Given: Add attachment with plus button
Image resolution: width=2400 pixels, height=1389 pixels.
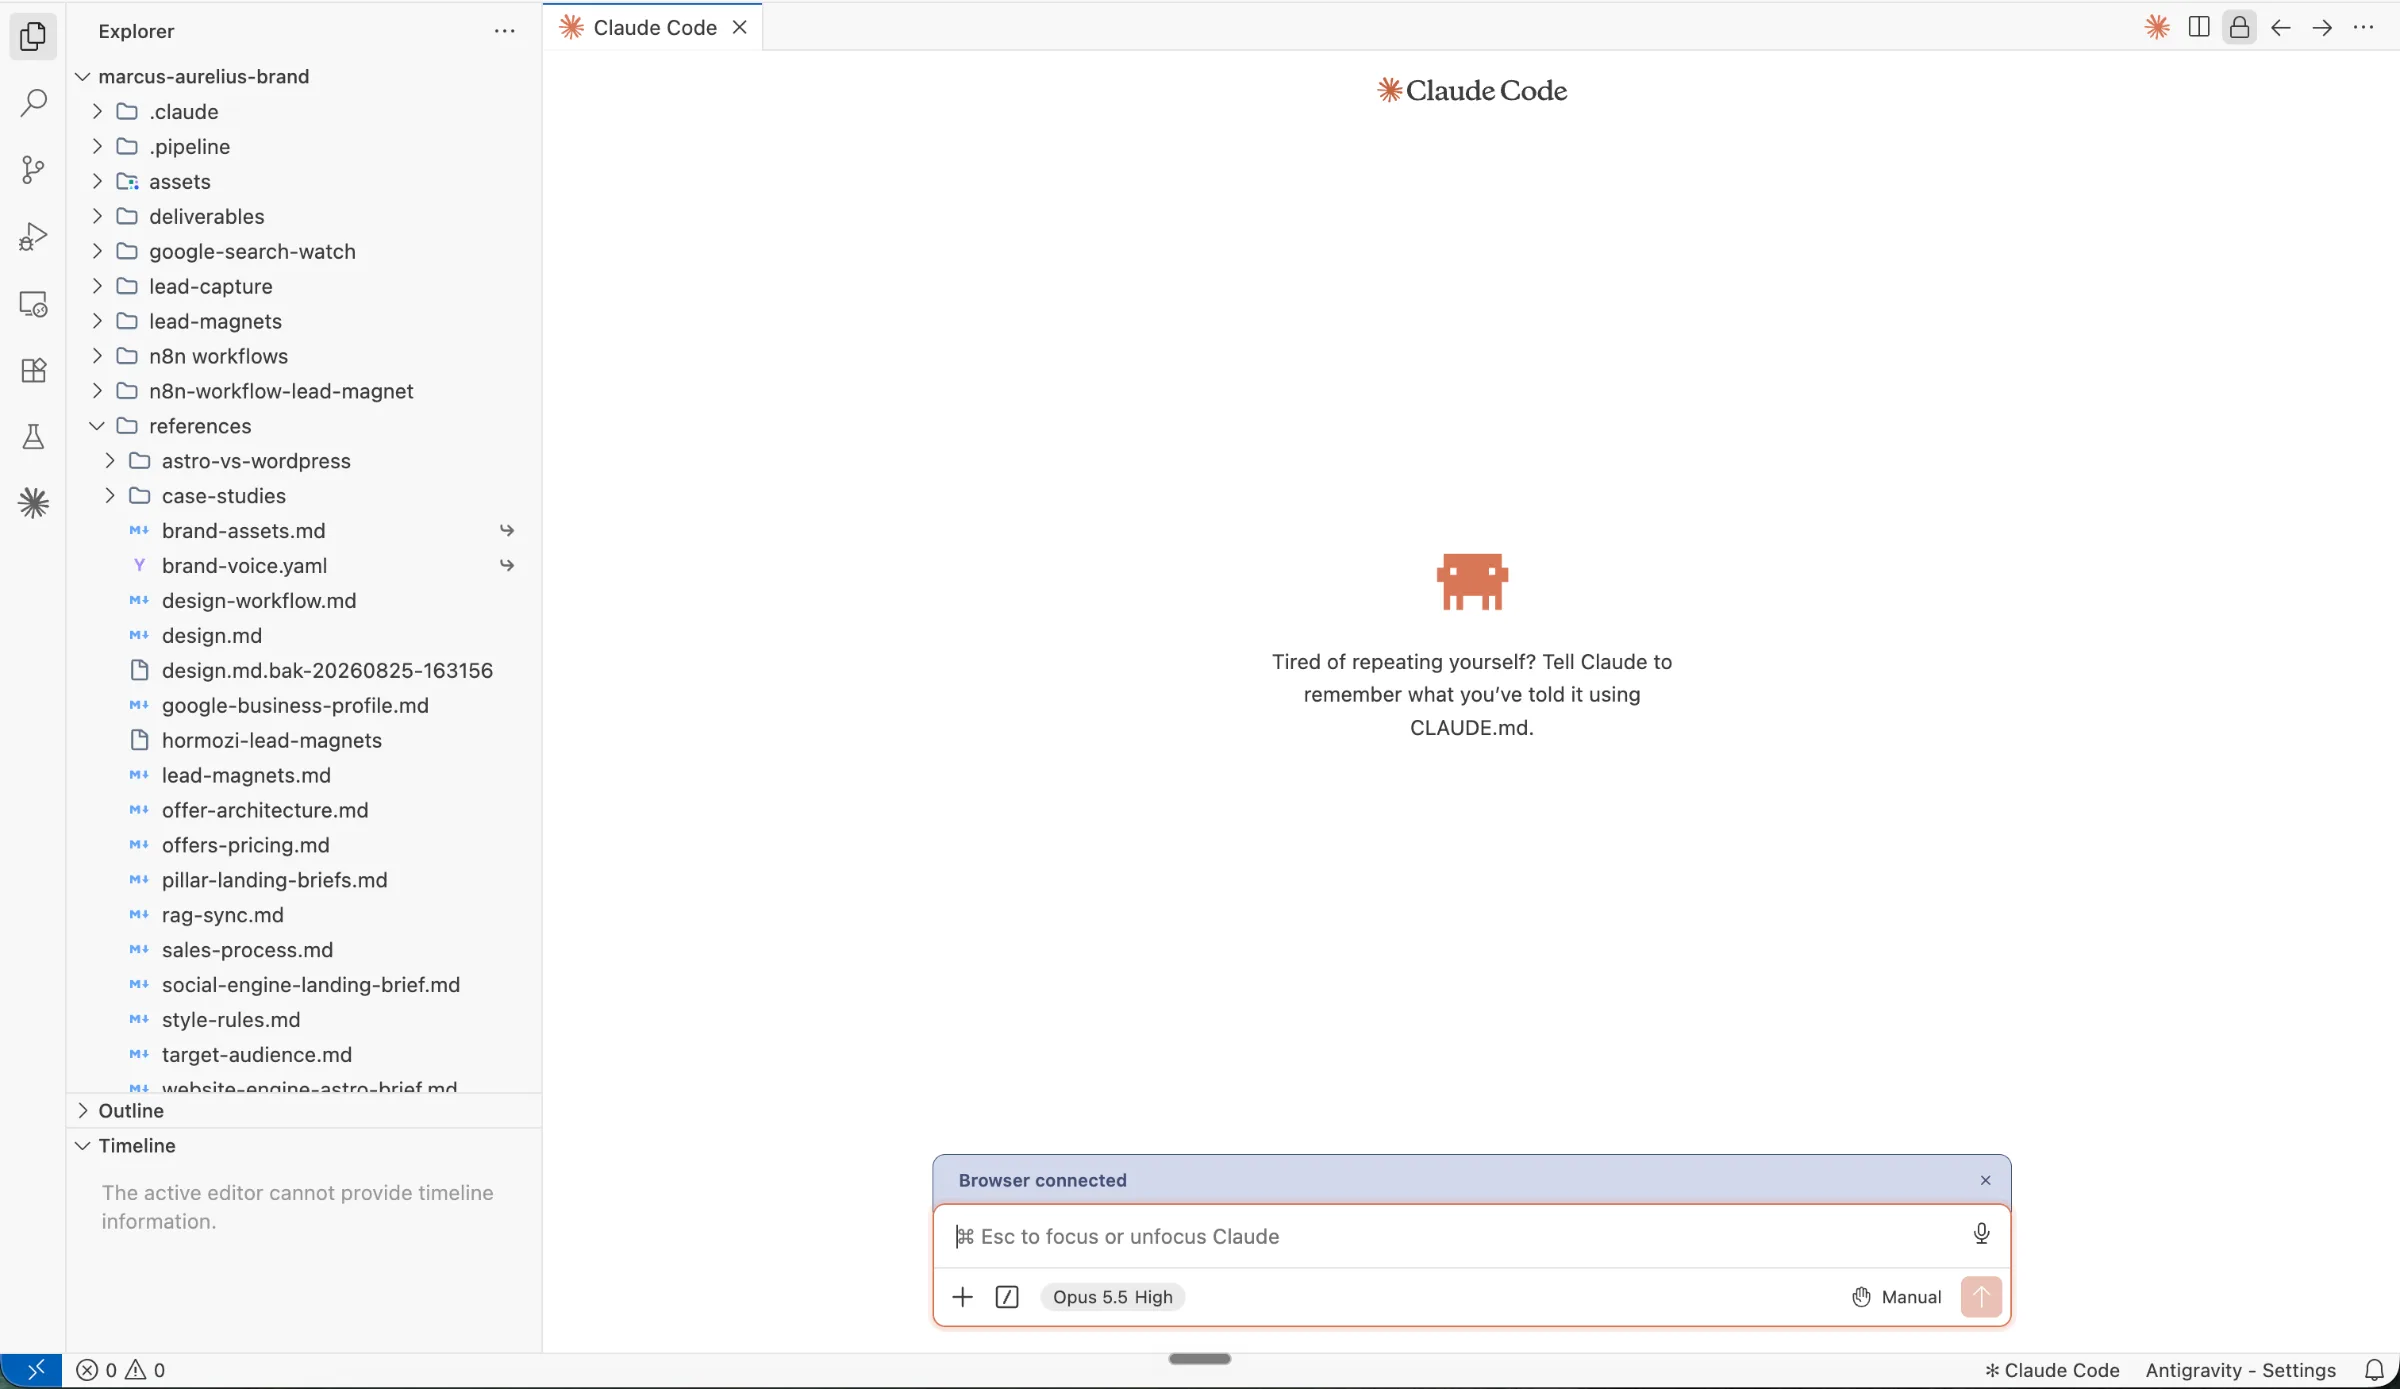Looking at the screenshot, I should (962, 1297).
